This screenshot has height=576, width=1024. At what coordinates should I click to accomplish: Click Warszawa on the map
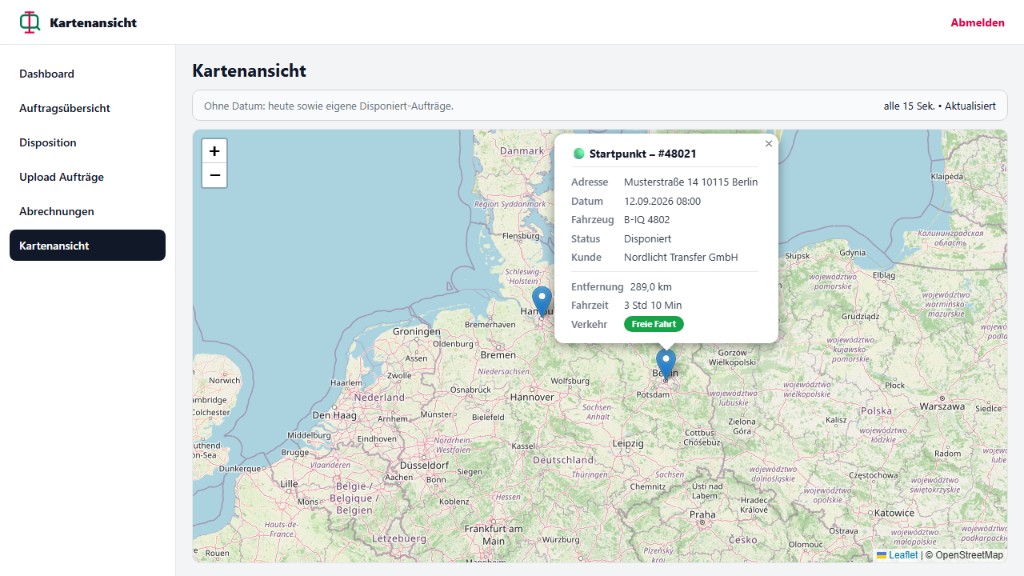point(942,406)
